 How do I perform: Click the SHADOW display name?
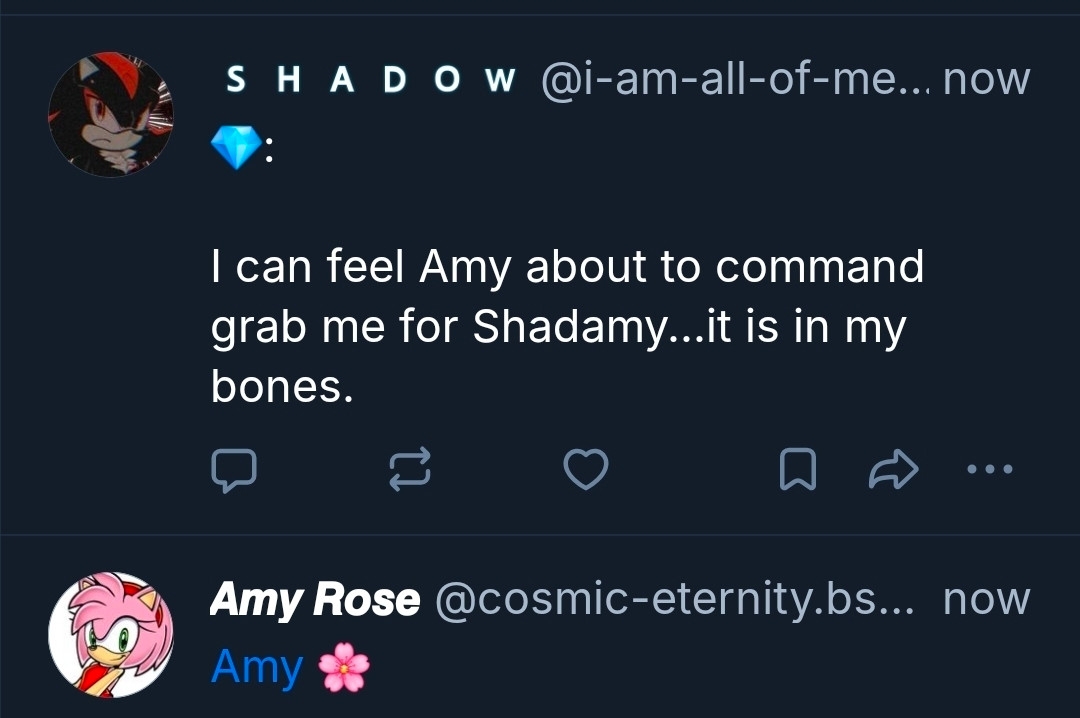pyautogui.click(x=370, y=80)
